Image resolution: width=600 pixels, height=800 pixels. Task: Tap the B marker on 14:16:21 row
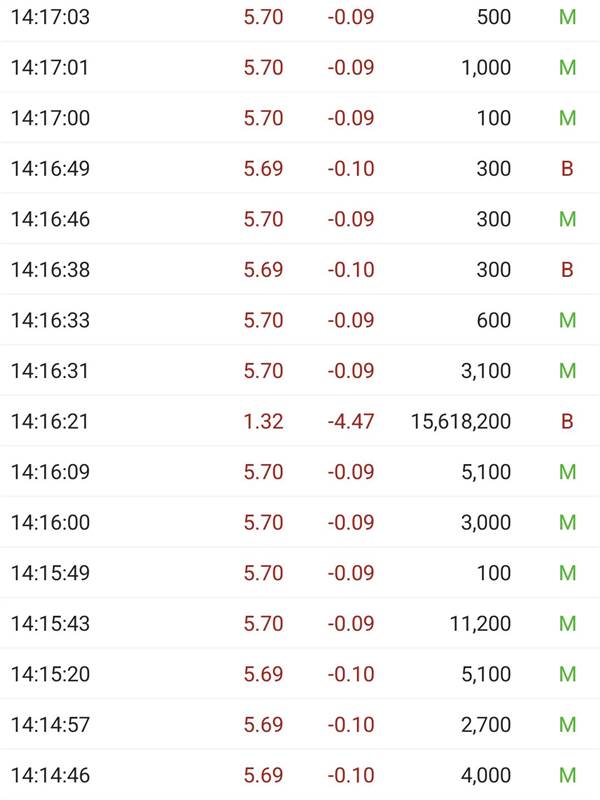[567, 421]
